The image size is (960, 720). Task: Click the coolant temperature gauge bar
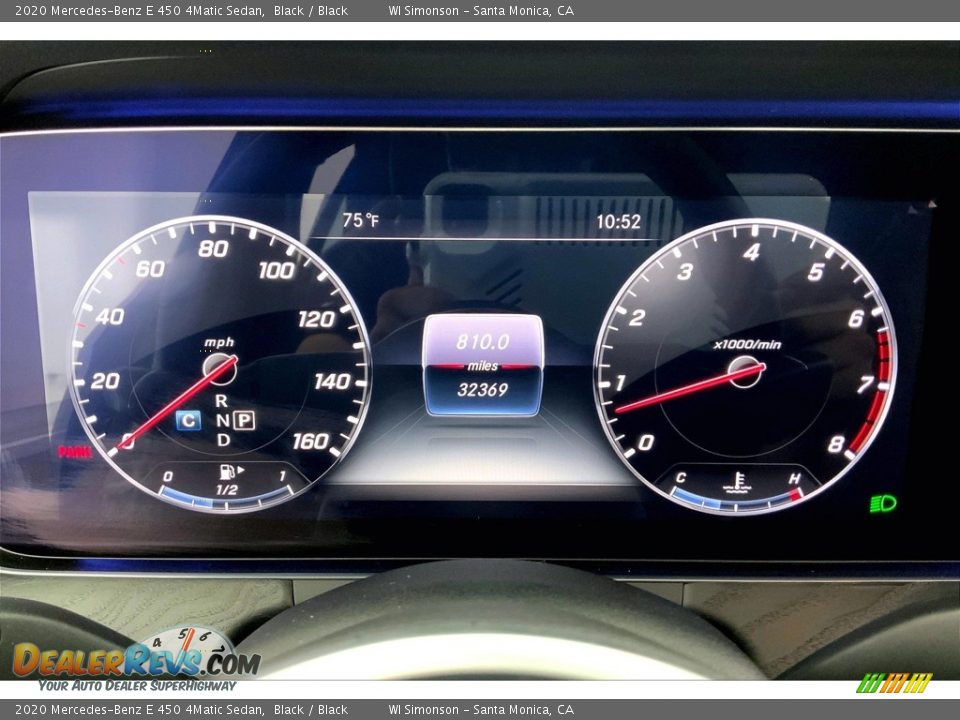pos(738,501)
